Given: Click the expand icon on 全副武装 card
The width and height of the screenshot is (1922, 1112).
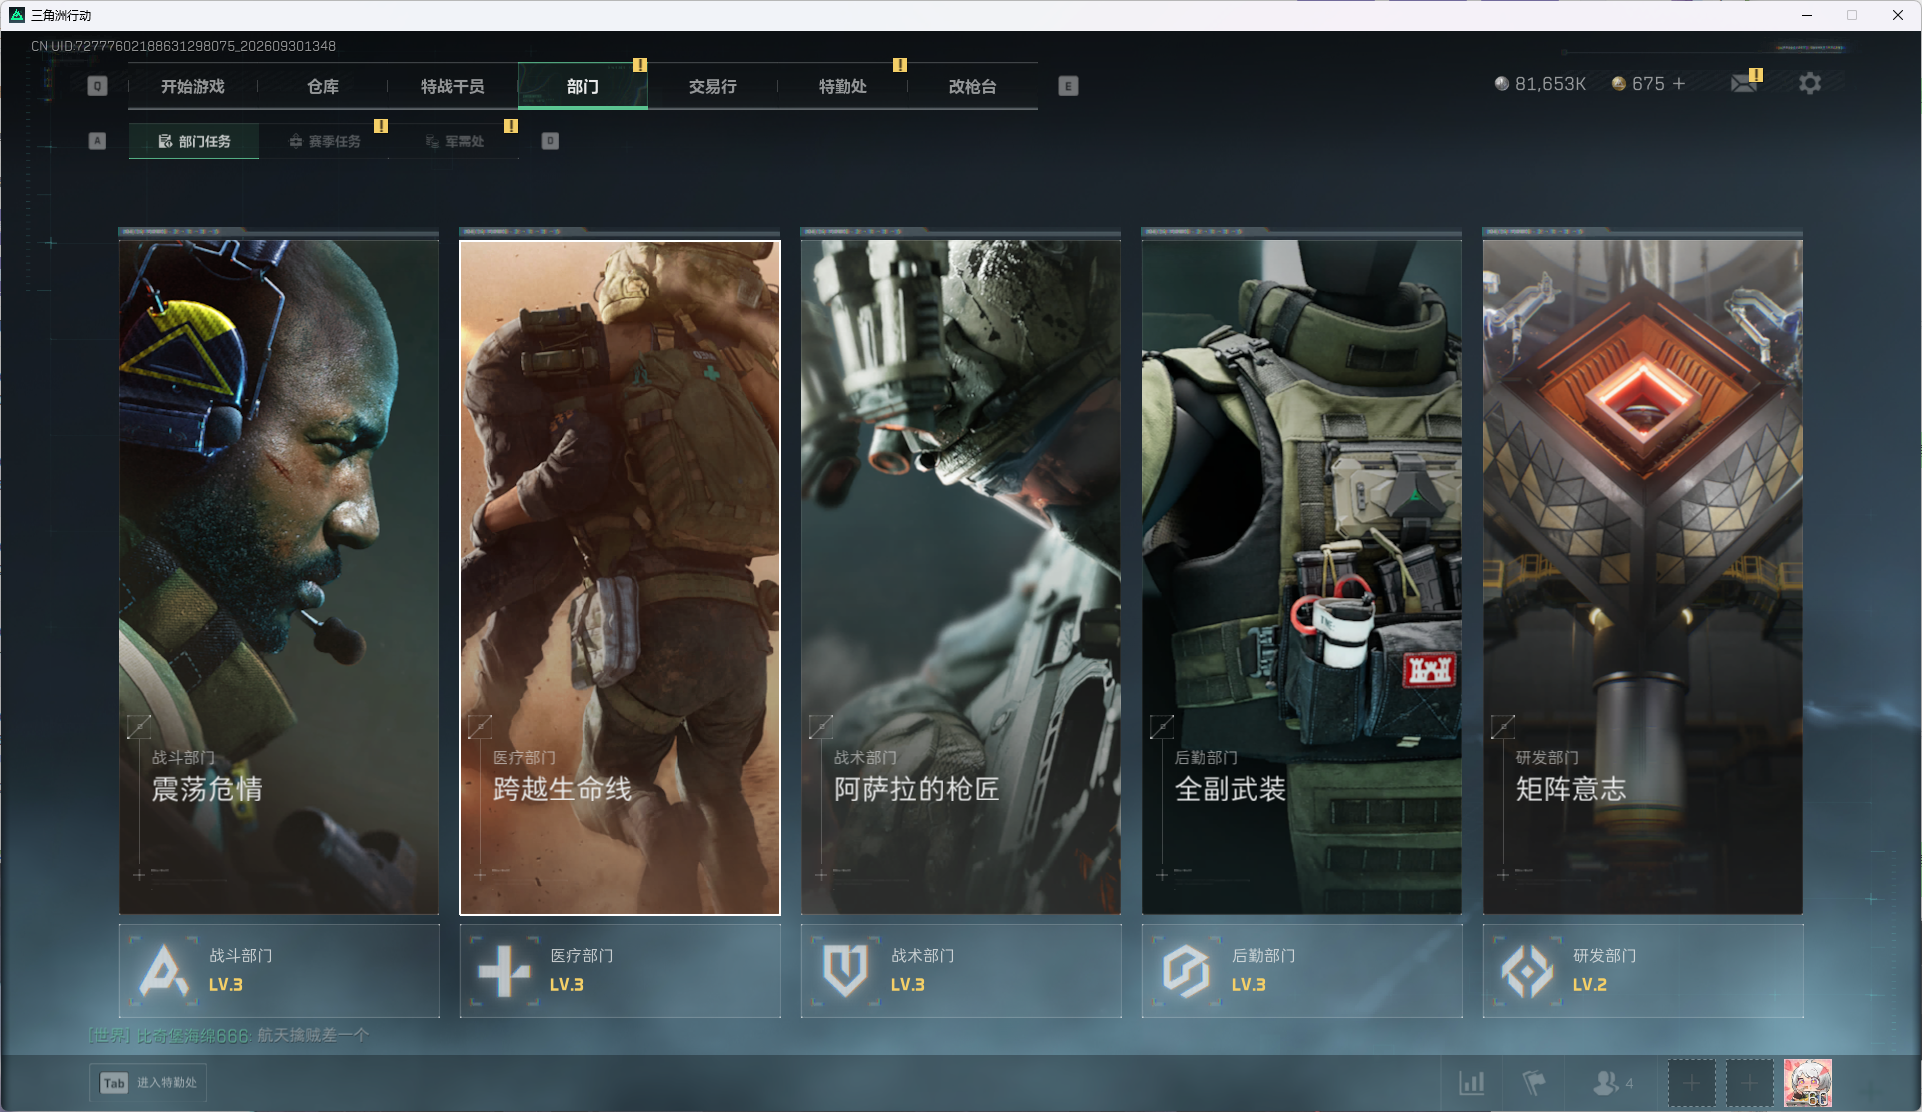Looking at the screenshot, I should tap(1162, 727).
